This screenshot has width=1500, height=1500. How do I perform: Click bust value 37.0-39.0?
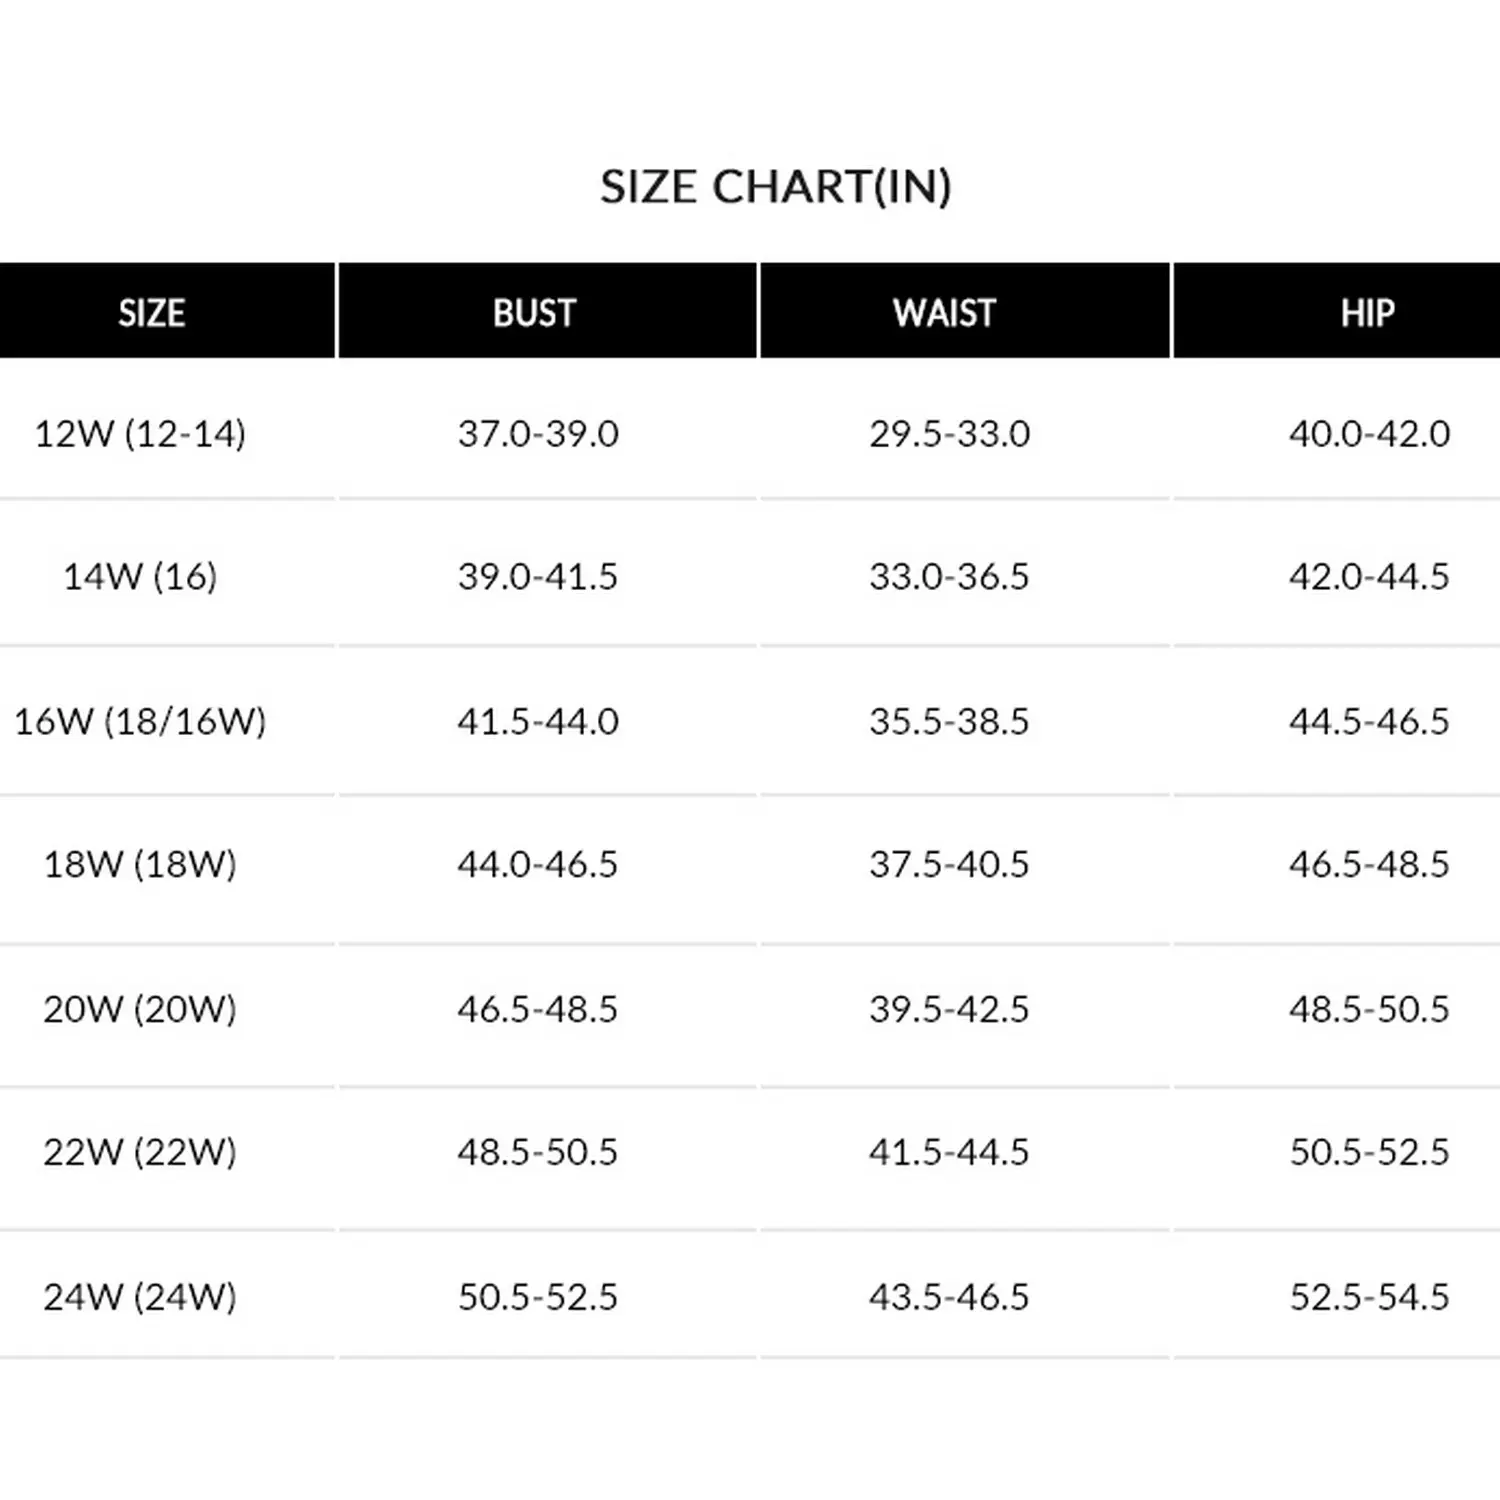(538, 434)
